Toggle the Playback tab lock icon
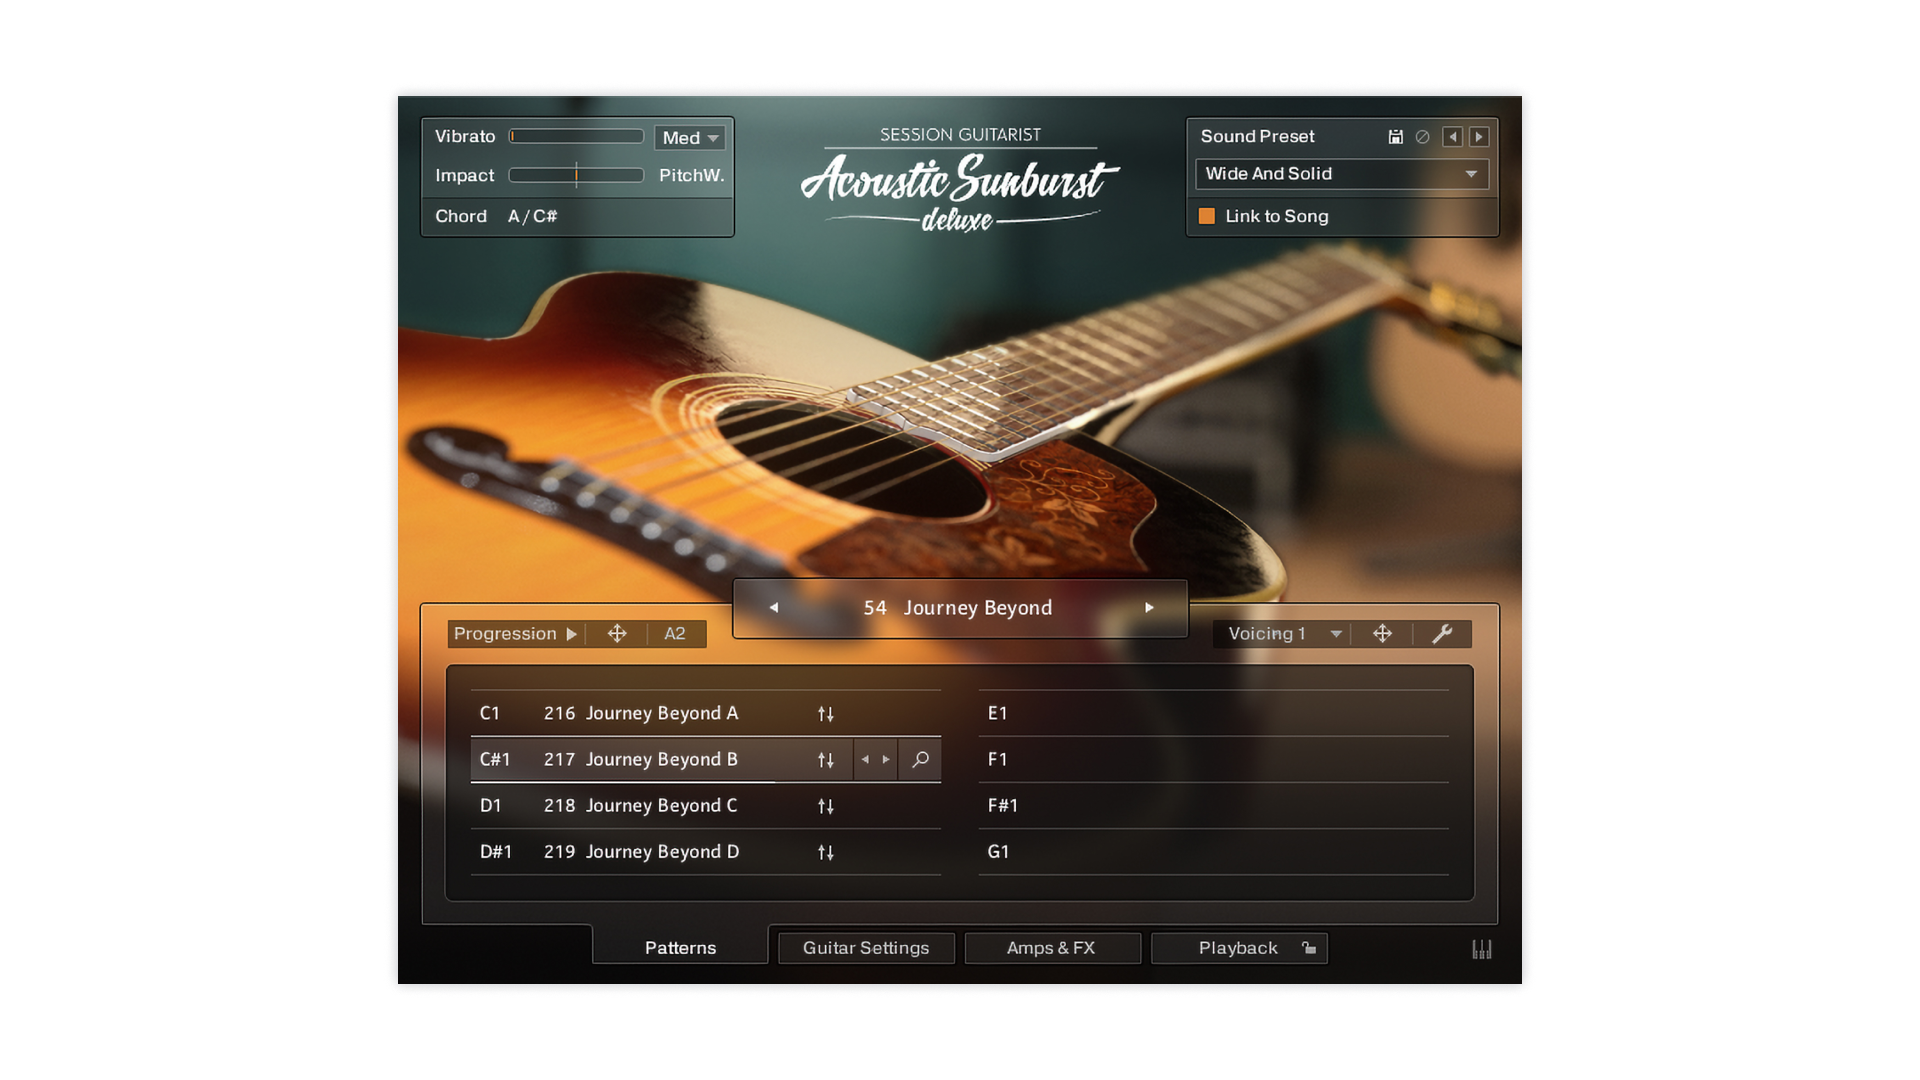This screenshot has height=1080, width=1920. click(x=1309, y=948)
